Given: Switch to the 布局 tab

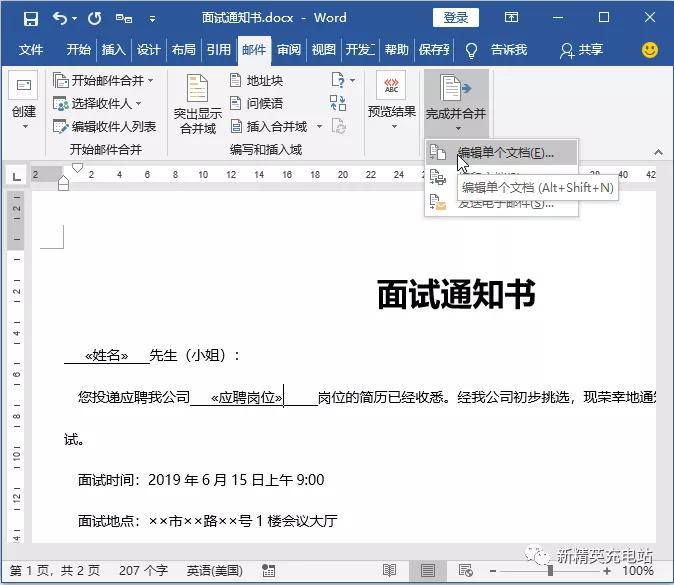Looking at the screenshot, I should point(184,50).
